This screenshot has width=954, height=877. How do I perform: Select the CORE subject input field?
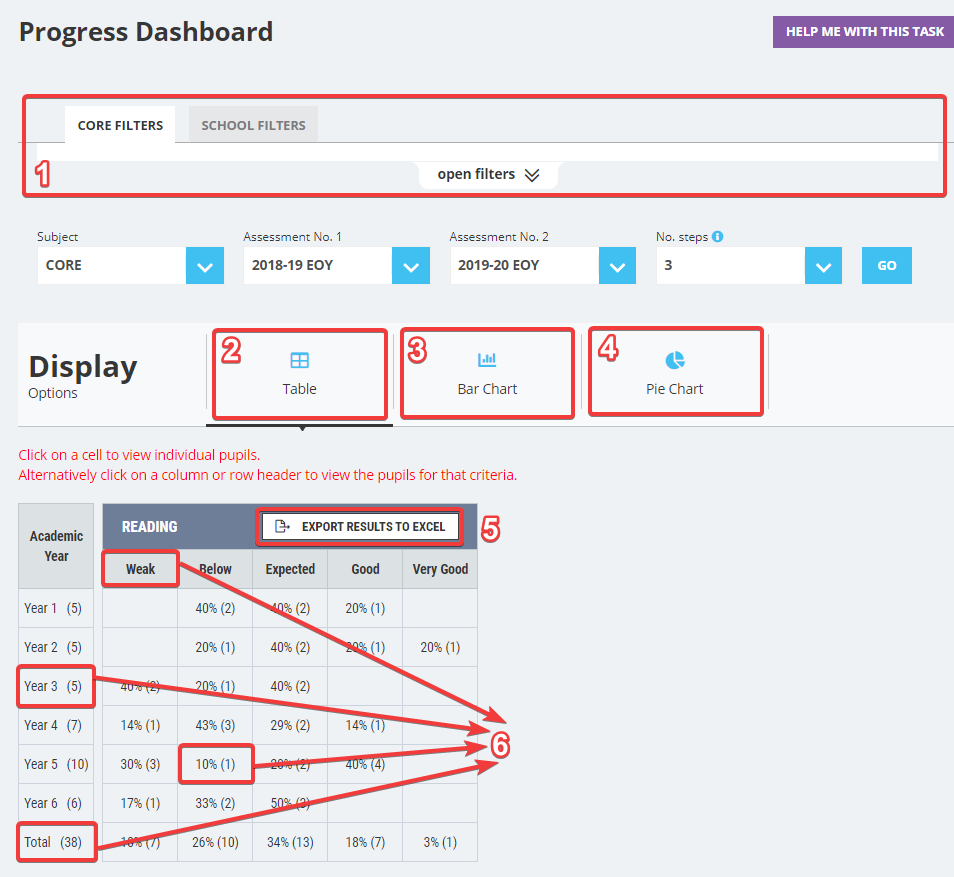point(110,265)
